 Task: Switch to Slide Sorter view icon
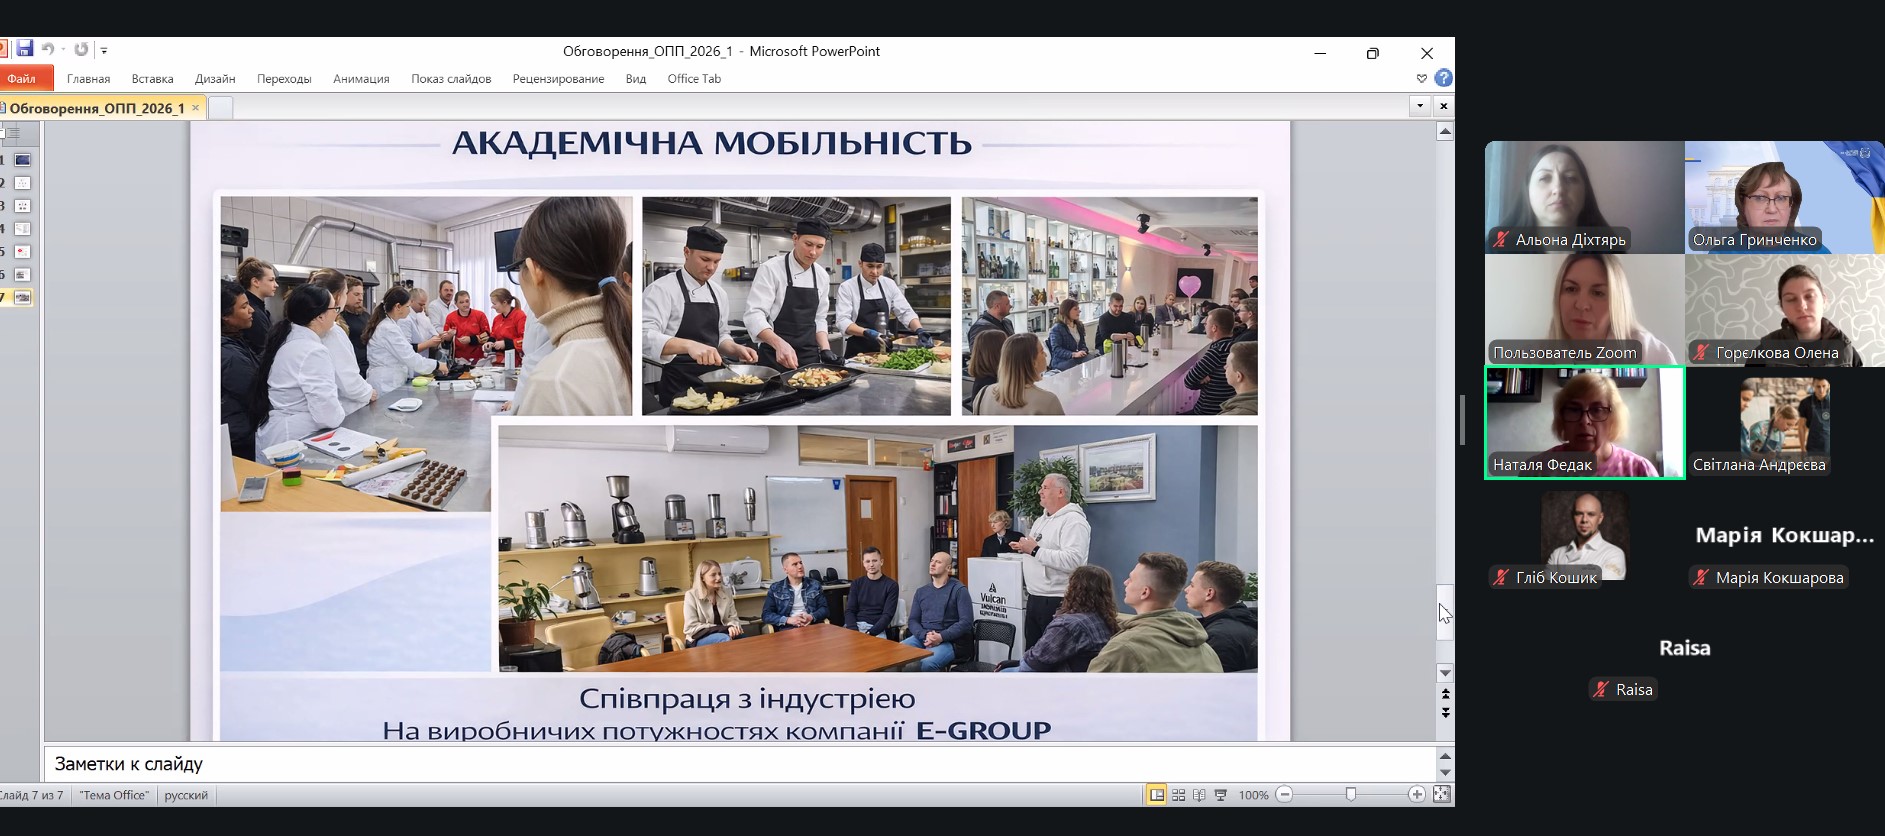1178,795
